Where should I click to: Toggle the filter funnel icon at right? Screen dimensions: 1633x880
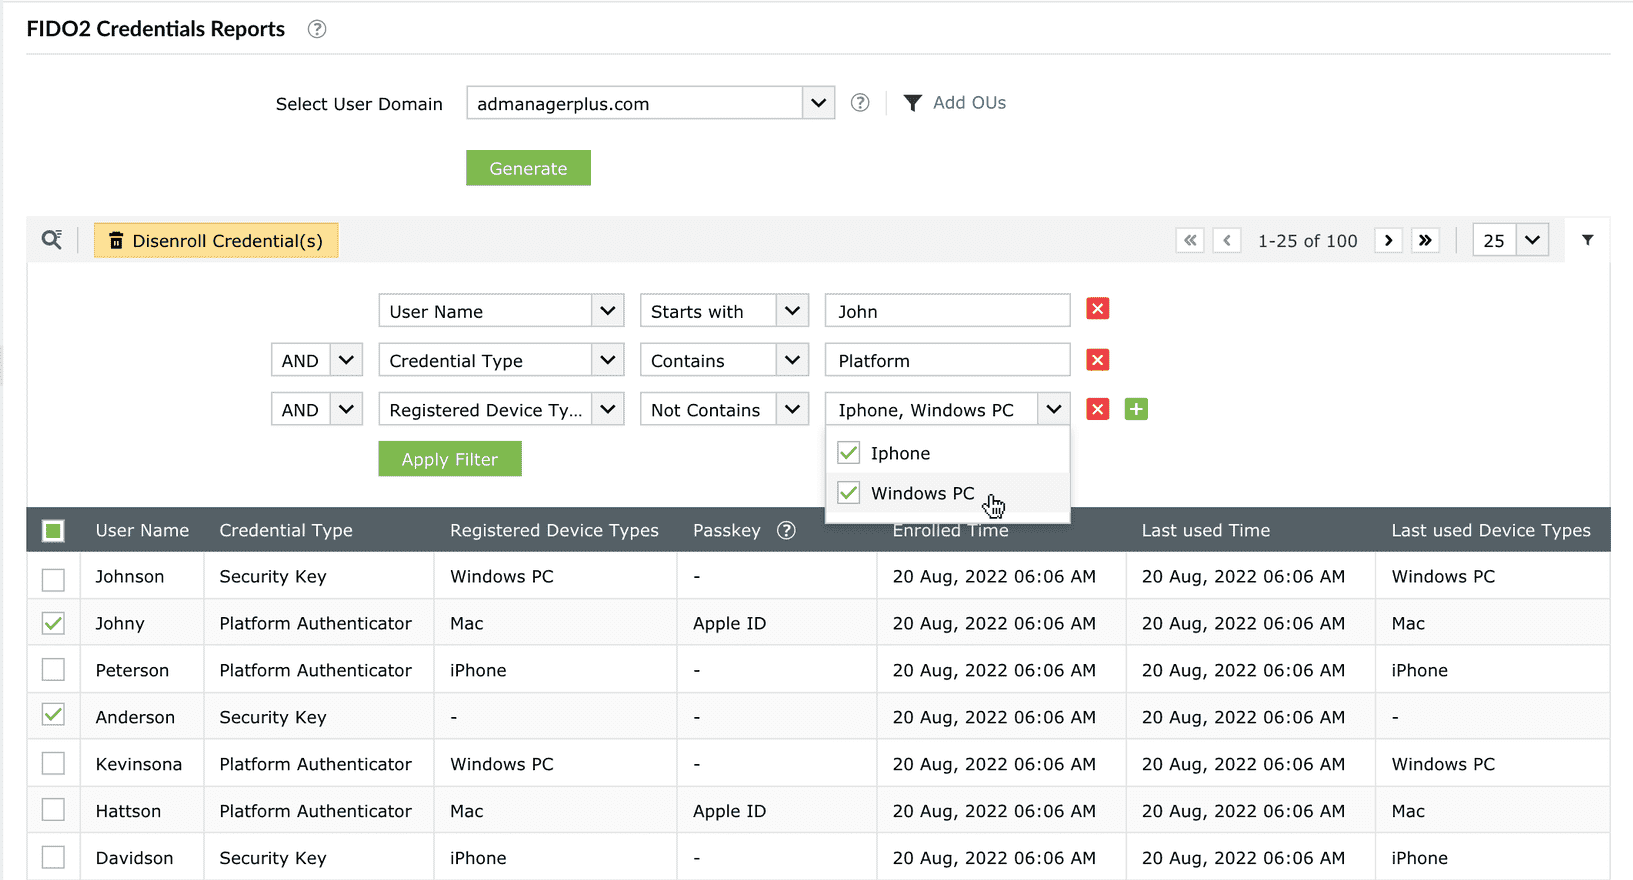1587,240
